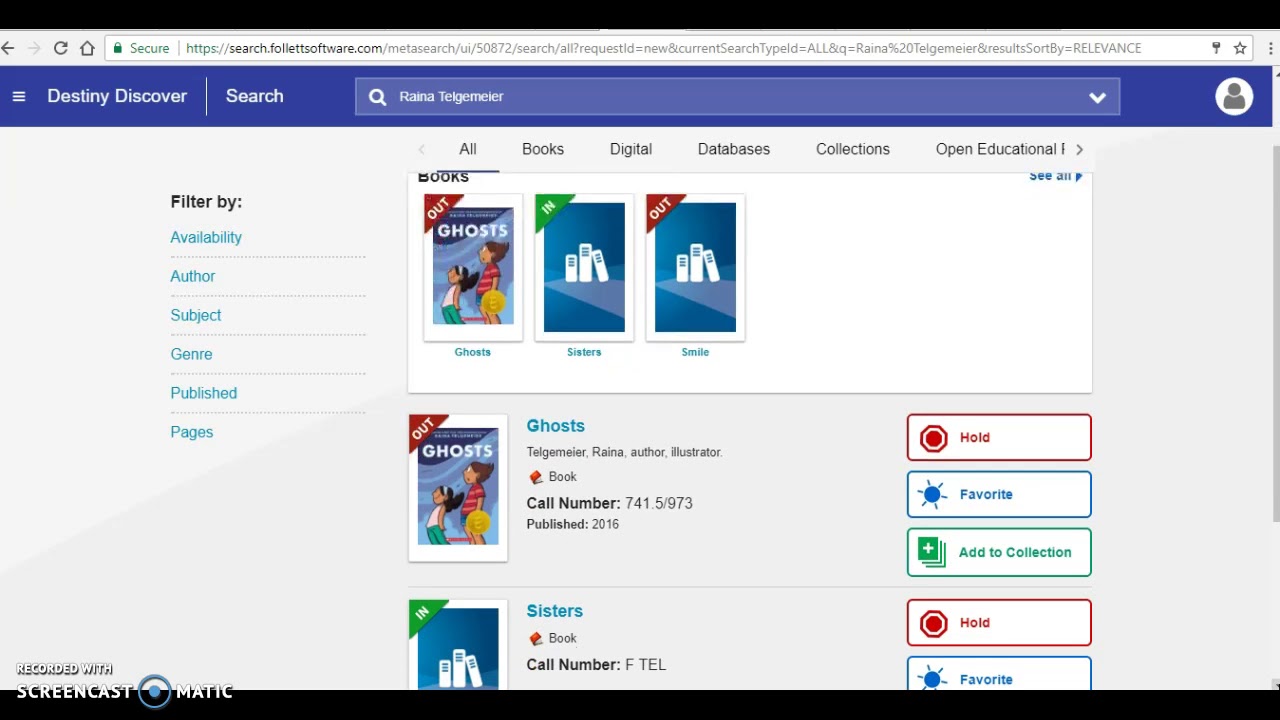Screen dimensions: 1280x720
Task: Click the key icon in the address bar
Action: [1216, 48]
